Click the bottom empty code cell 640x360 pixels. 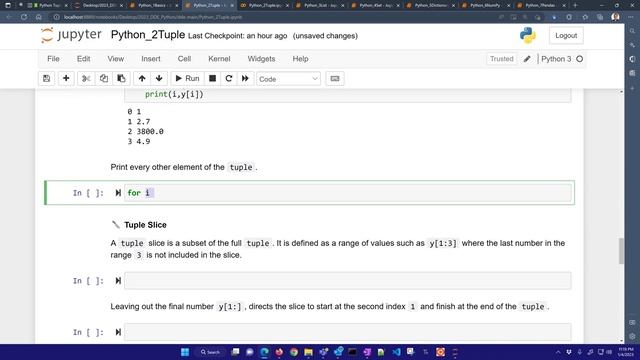[x=348, y=332]
